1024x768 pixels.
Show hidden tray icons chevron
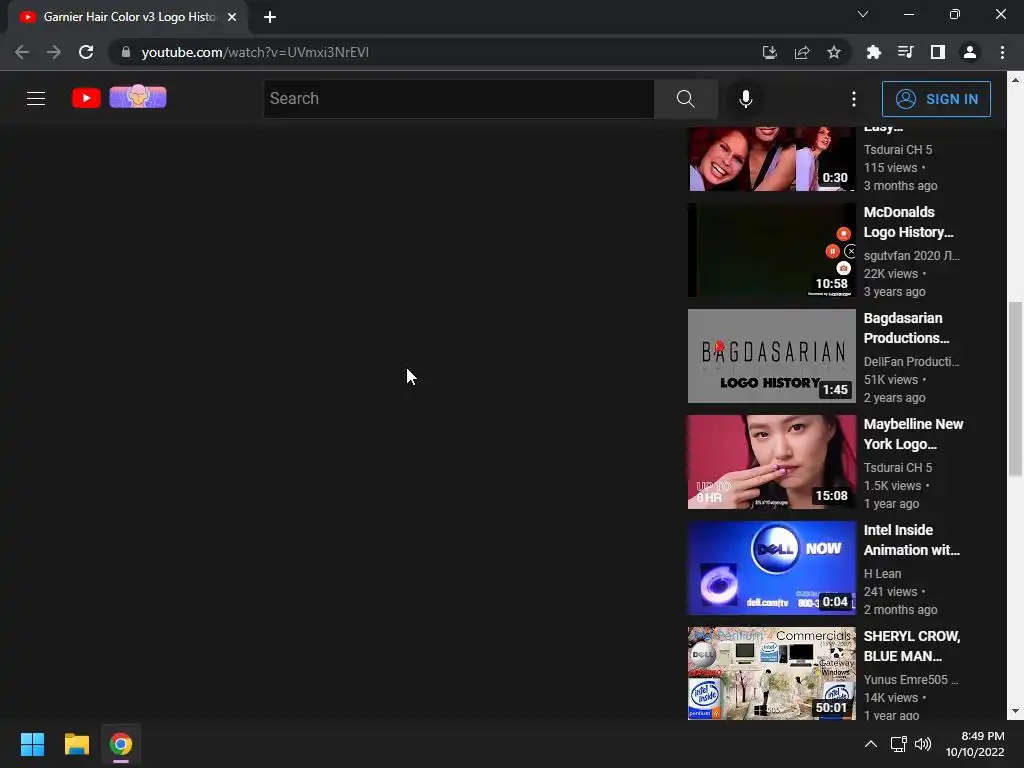(x=871, y=744)
